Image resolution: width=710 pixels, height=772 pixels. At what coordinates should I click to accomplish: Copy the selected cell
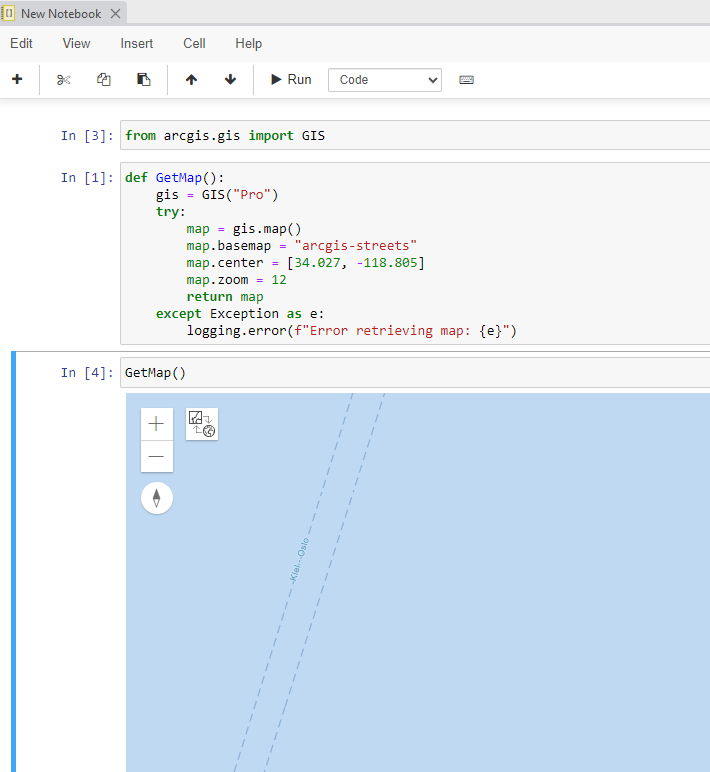tap(104, 80)
